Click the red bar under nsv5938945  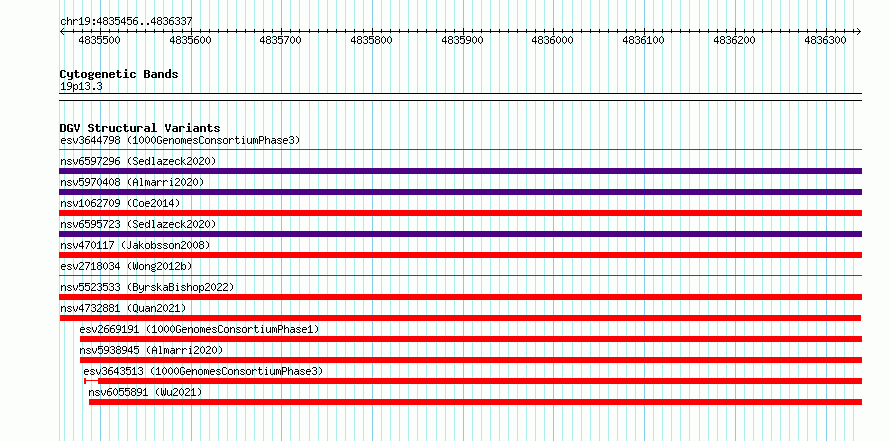(x=471, y=360)
